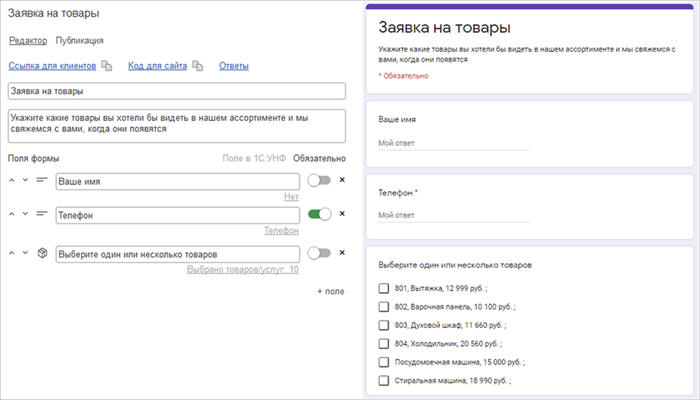Tick the 804, Холодильник checkbox
The height and width of the screenshot is (400, 700).
[x=384, y=344]
